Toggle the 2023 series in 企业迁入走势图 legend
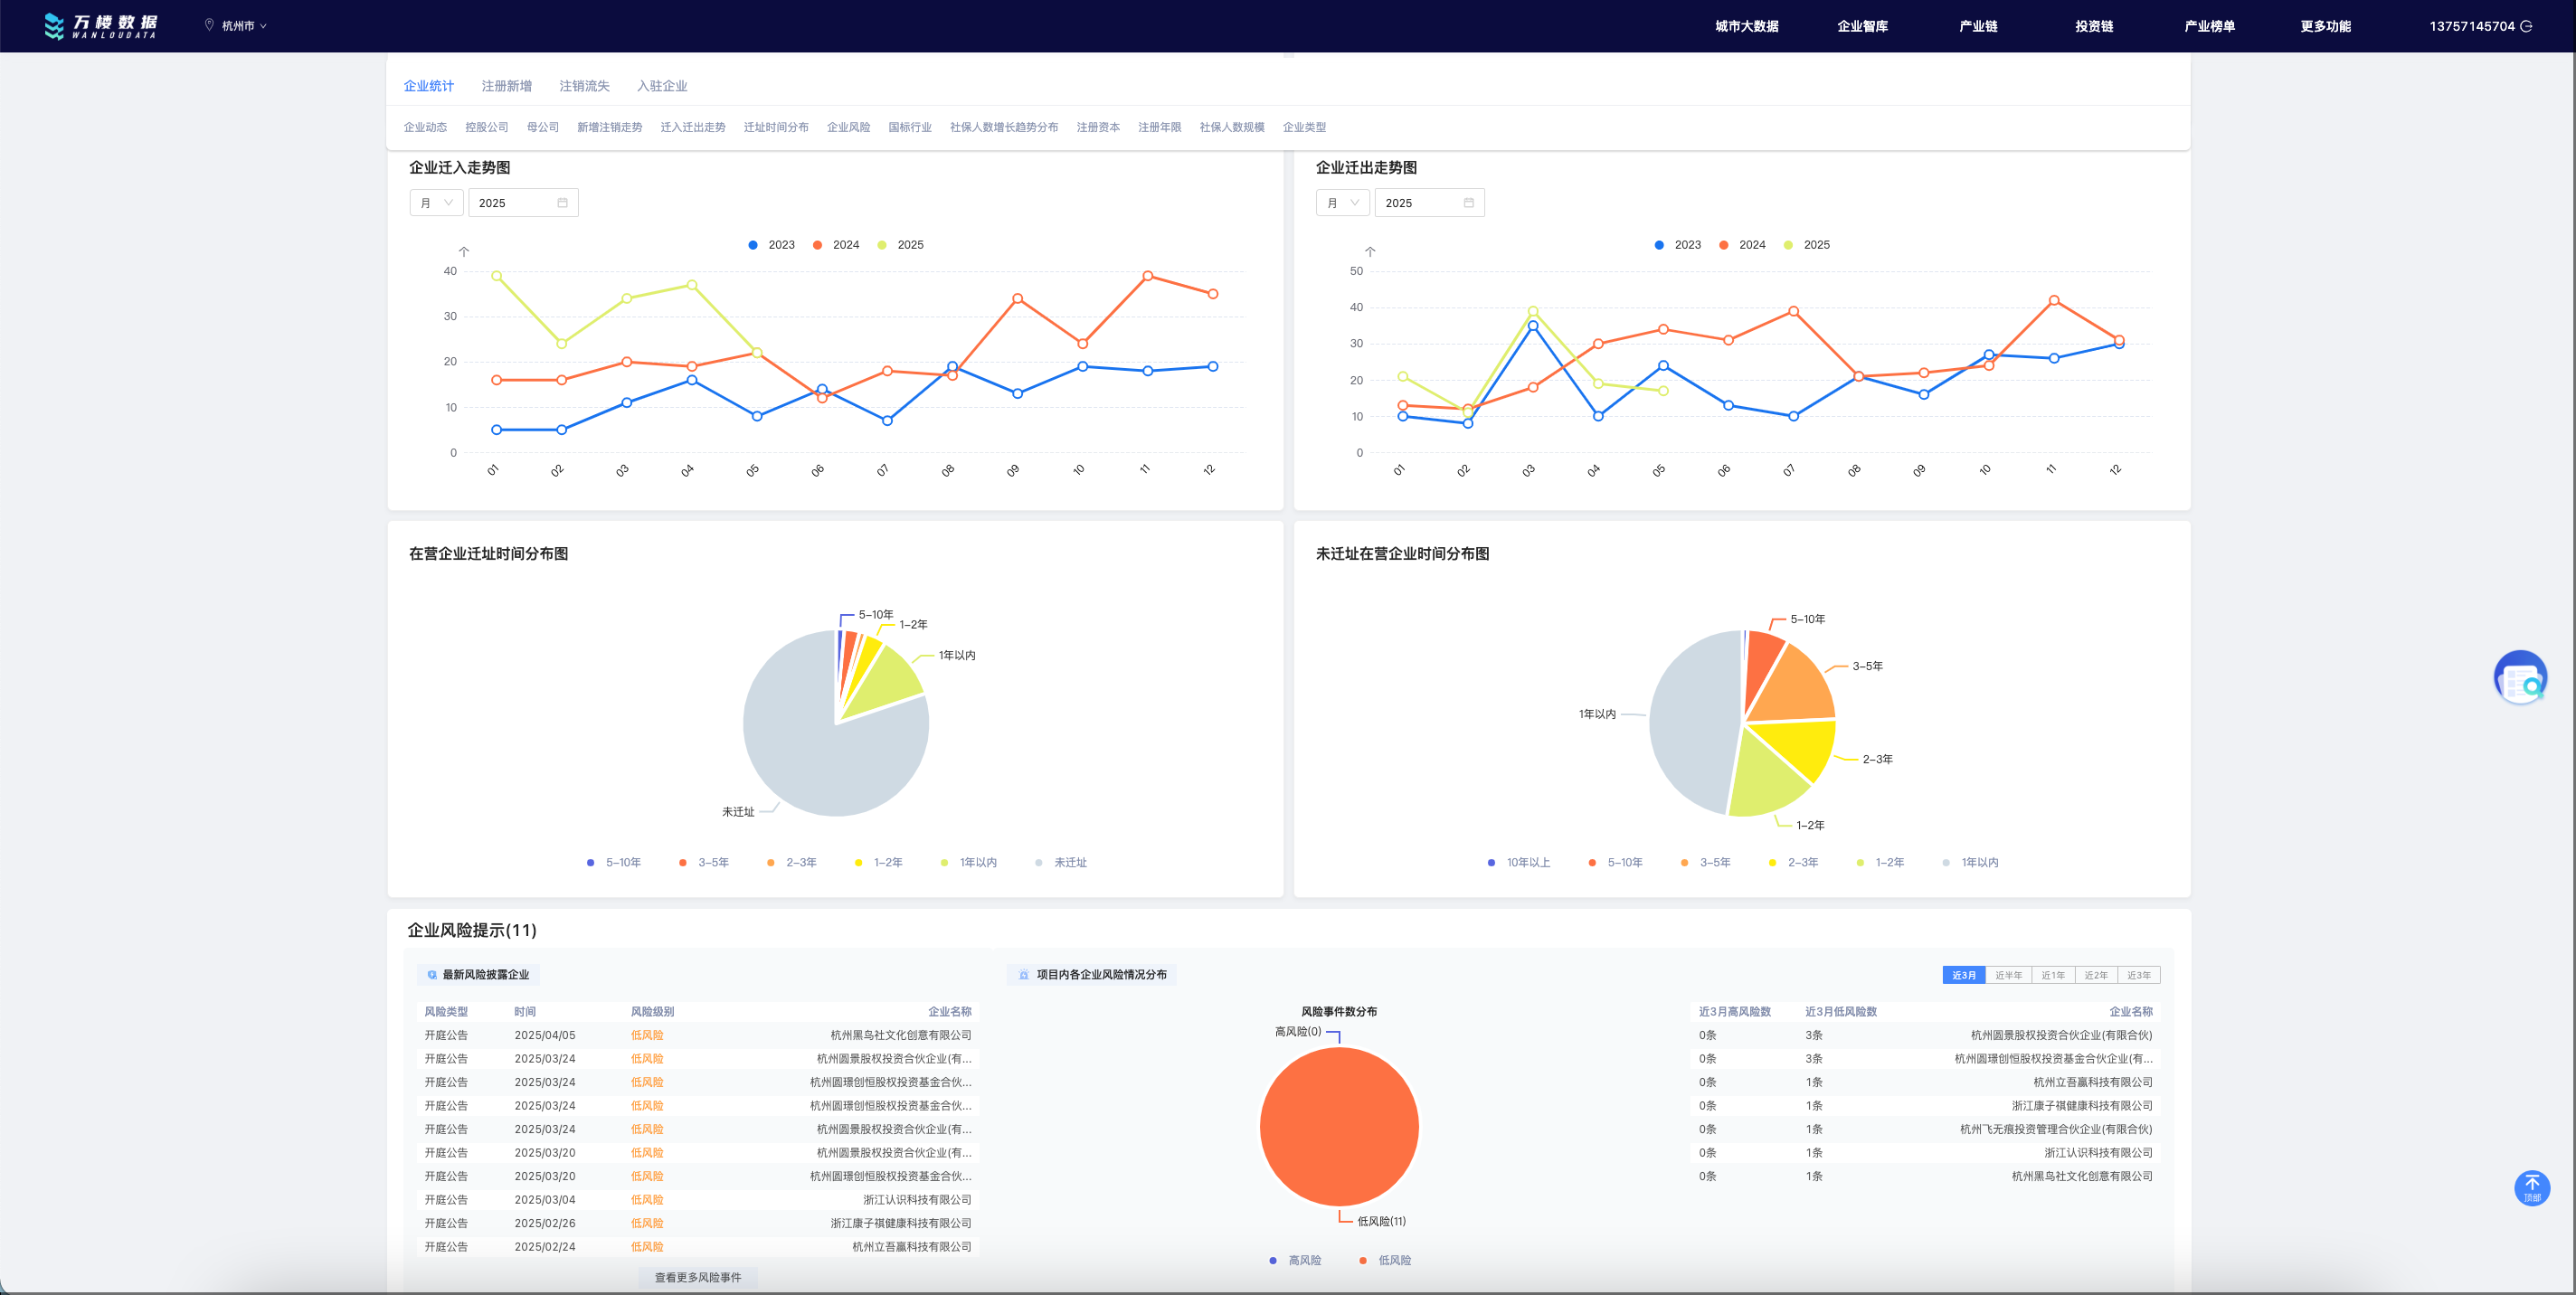Viewport: 2576px width, 1295px height. (771, 245)
